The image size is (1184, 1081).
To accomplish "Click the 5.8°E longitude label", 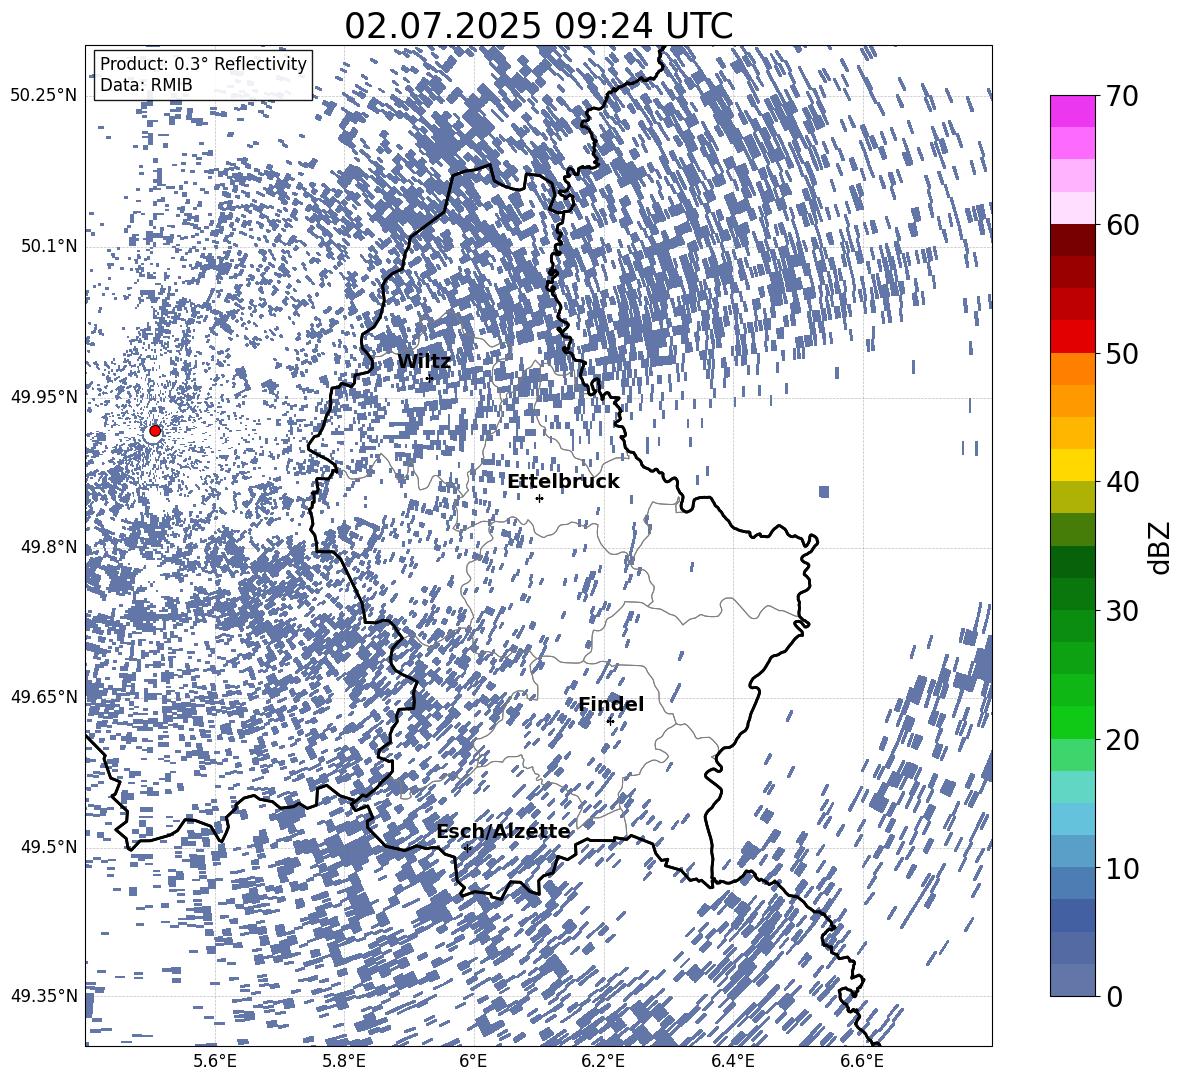I will click(344, 1061).
